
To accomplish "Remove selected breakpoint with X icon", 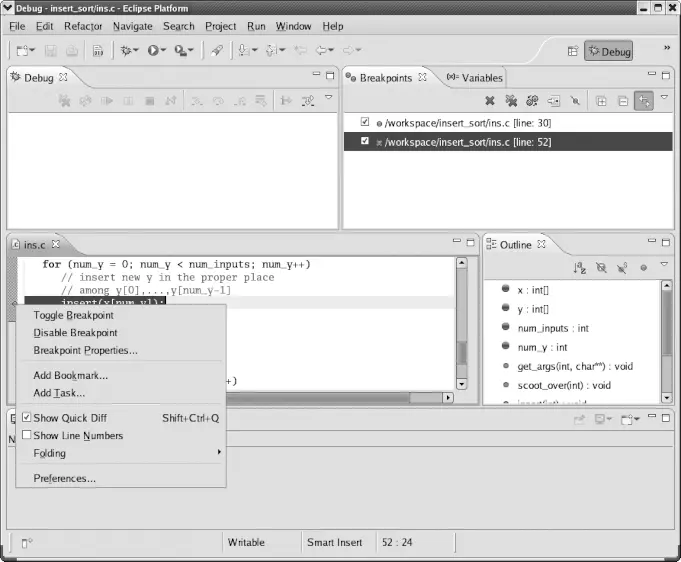I will (x=490, y=100).
